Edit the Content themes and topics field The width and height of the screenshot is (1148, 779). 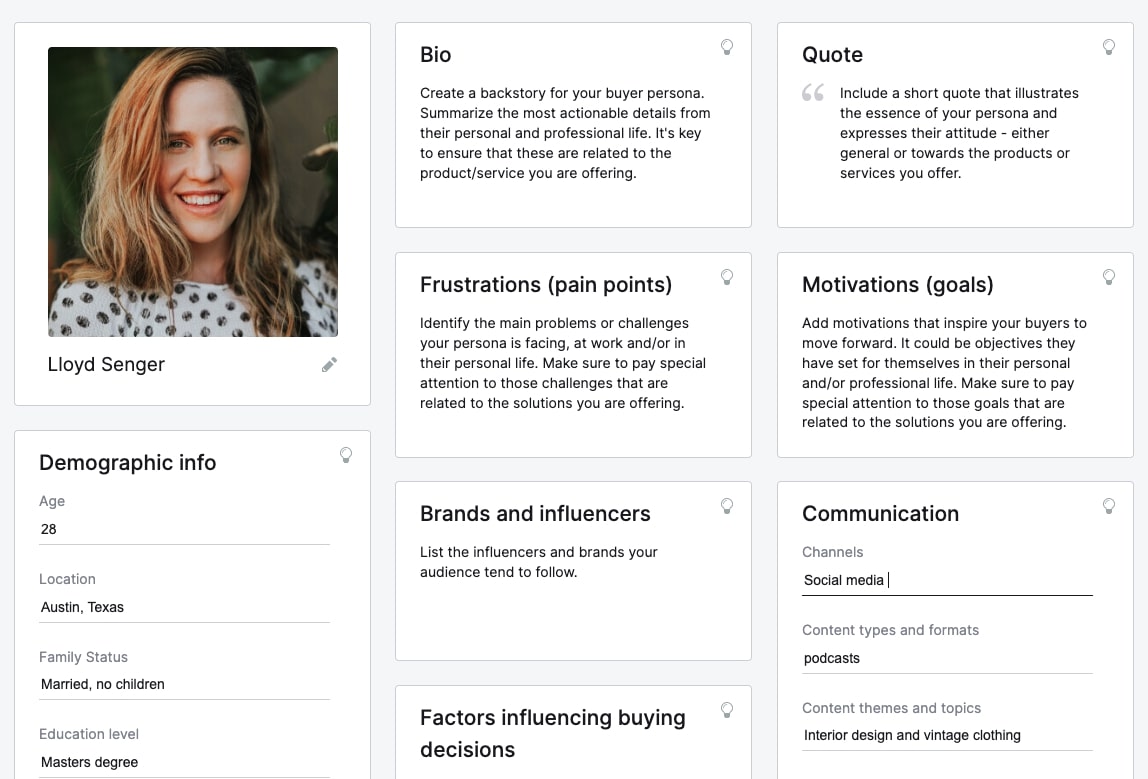(947, 735)
